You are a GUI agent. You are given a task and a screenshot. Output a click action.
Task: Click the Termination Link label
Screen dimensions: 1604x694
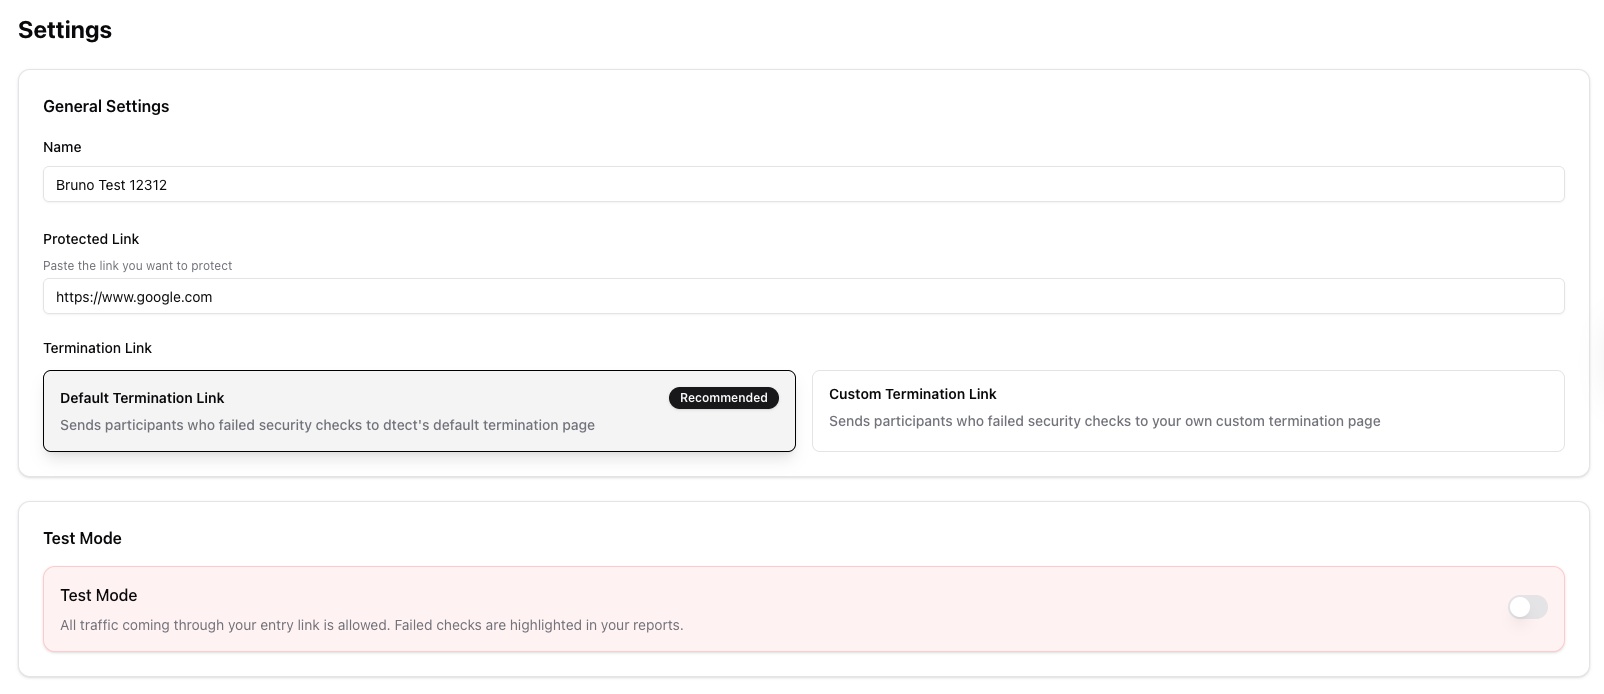97,348
